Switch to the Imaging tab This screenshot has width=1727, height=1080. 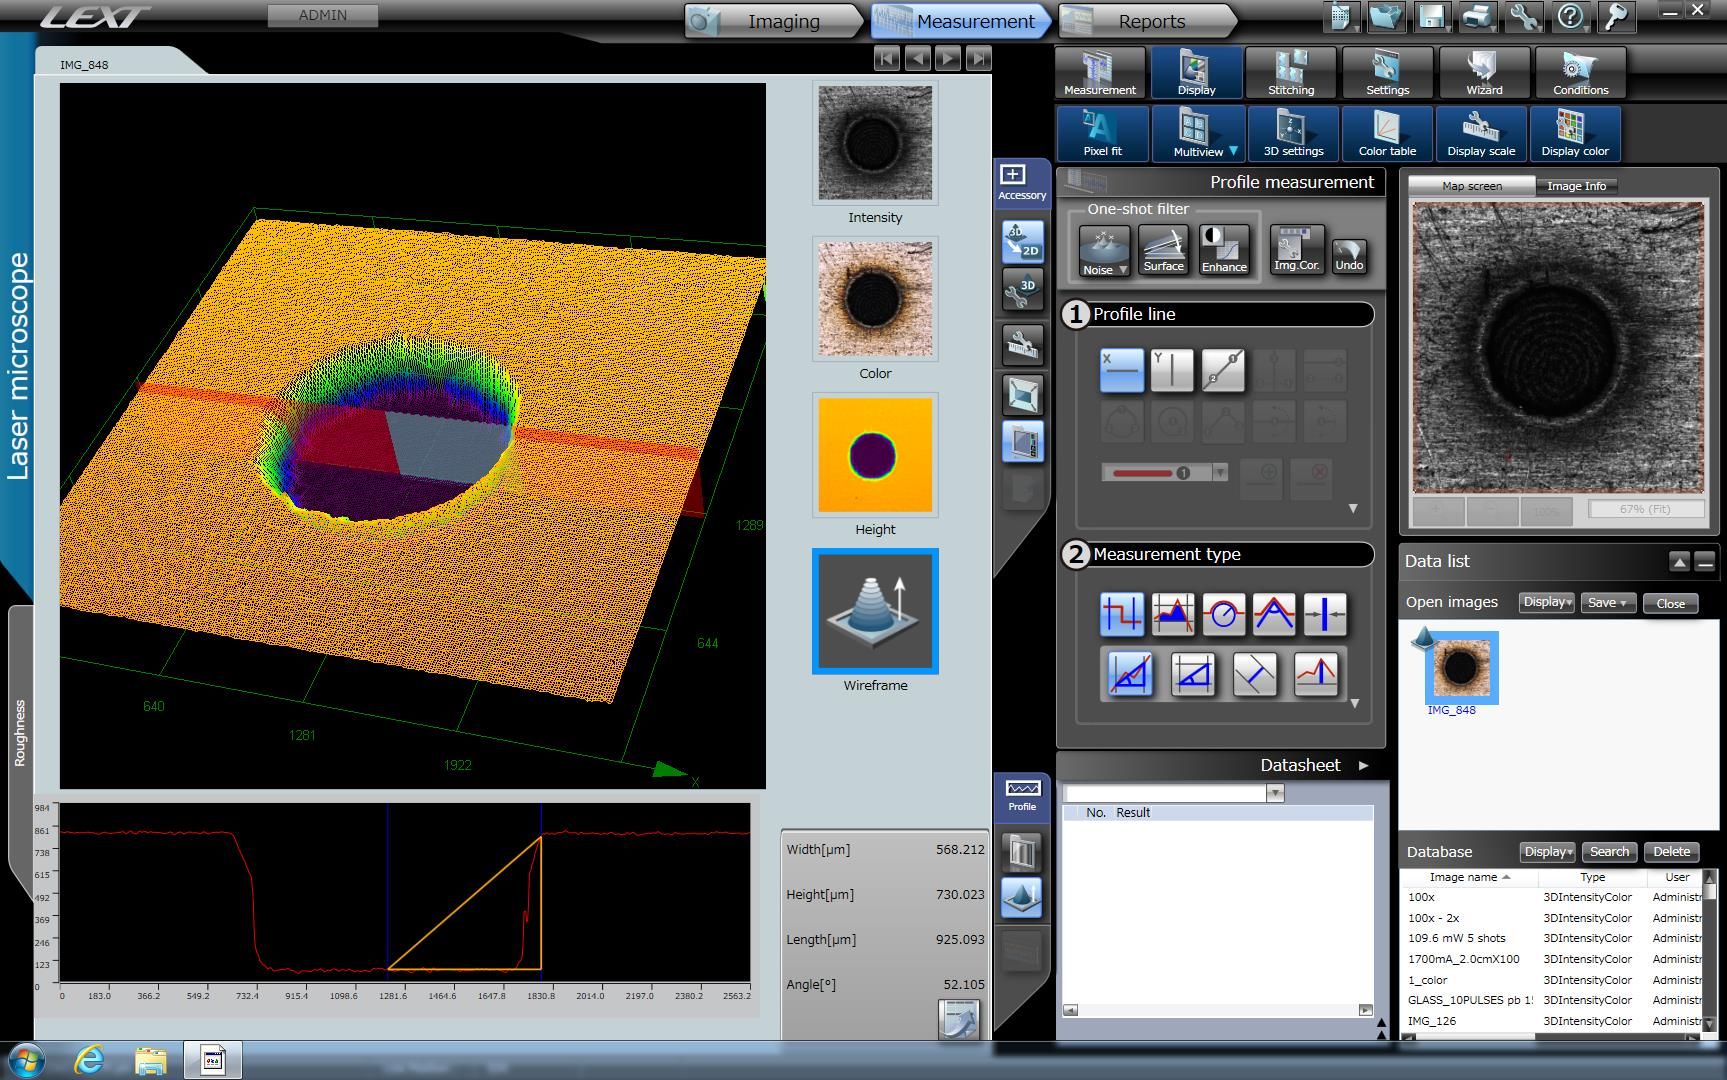(x=774, y=21)
